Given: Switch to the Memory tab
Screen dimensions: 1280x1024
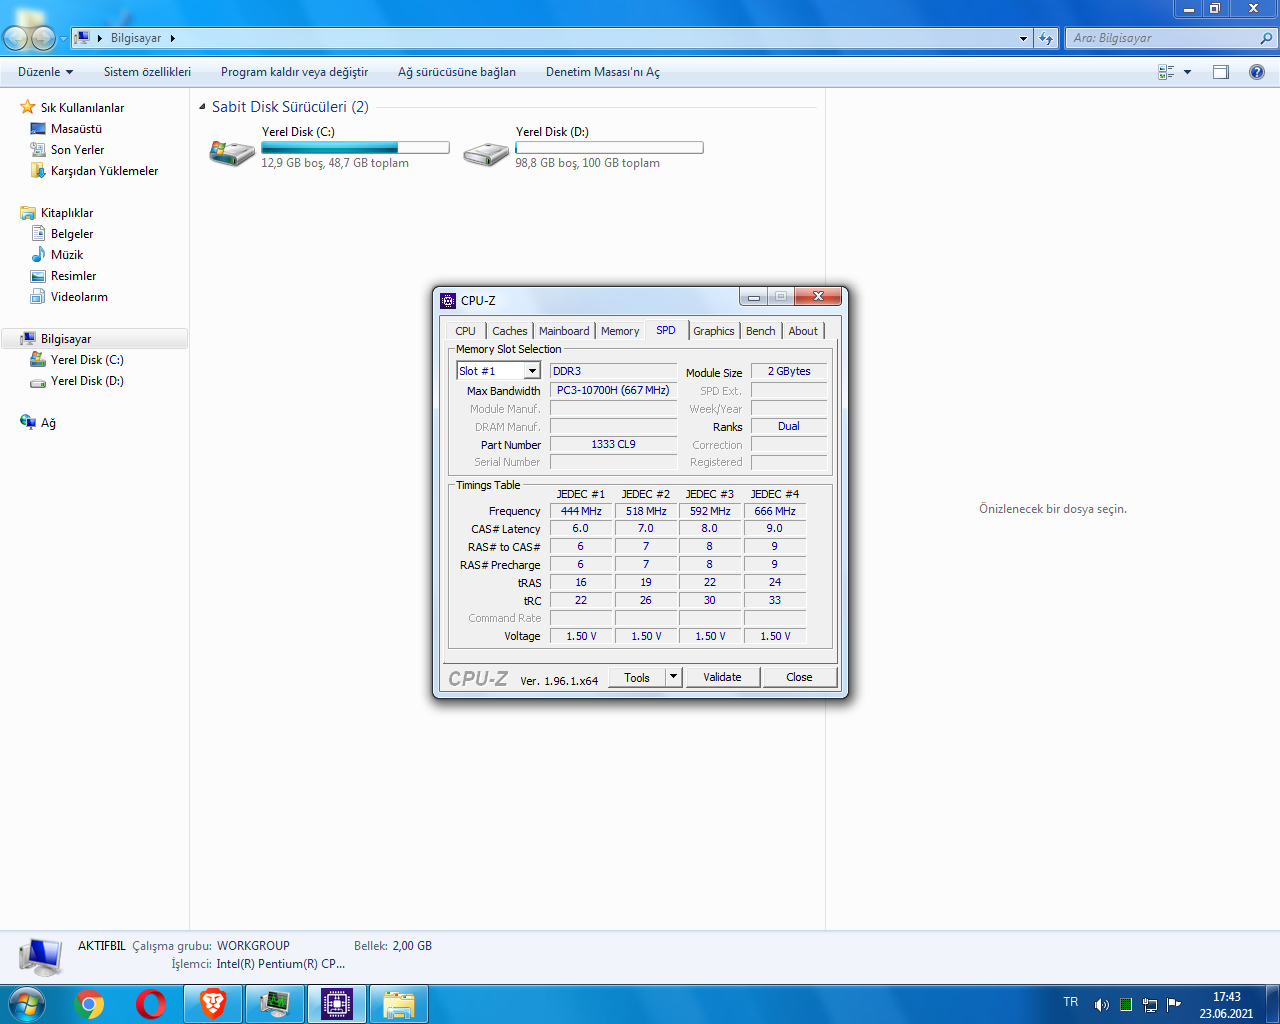Looking at the screenshot, I should [620, 331].
